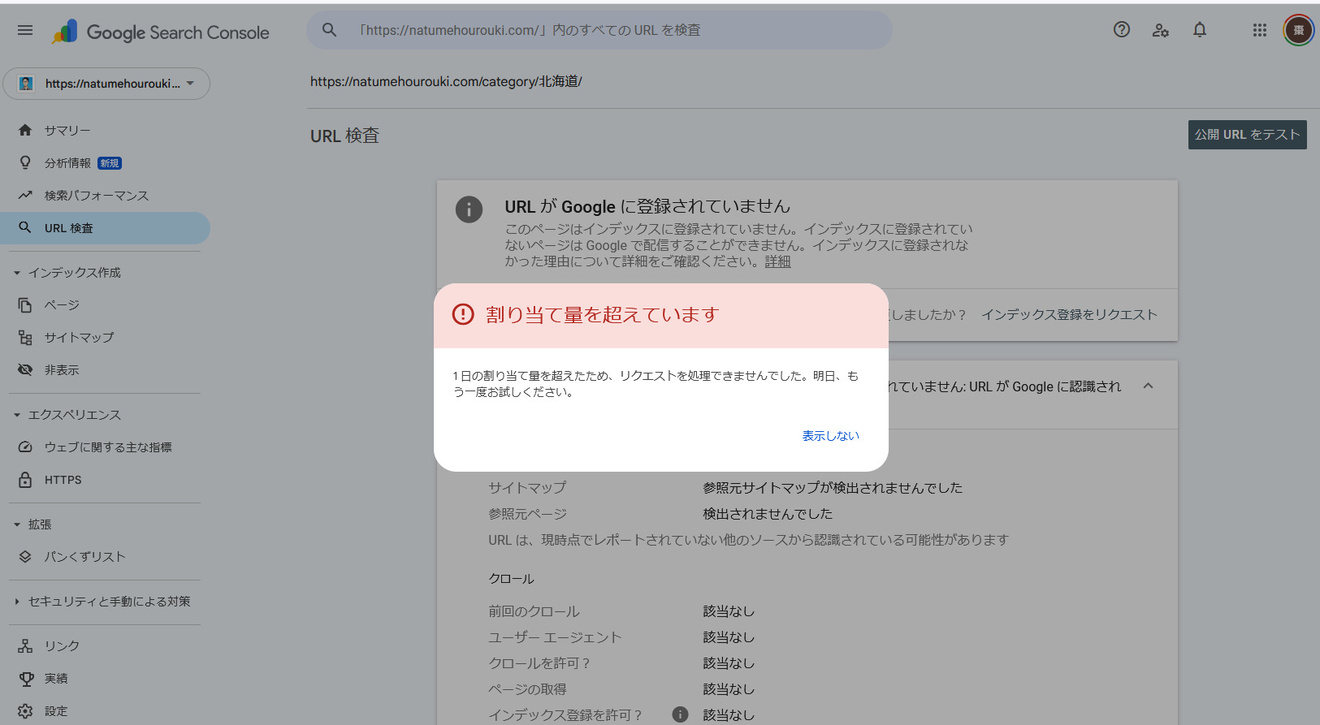Image resolution: width=1320 pixels, height=725 pixels.
Task: Open パンくずリスト report
Action: click(x=85, y=557)
